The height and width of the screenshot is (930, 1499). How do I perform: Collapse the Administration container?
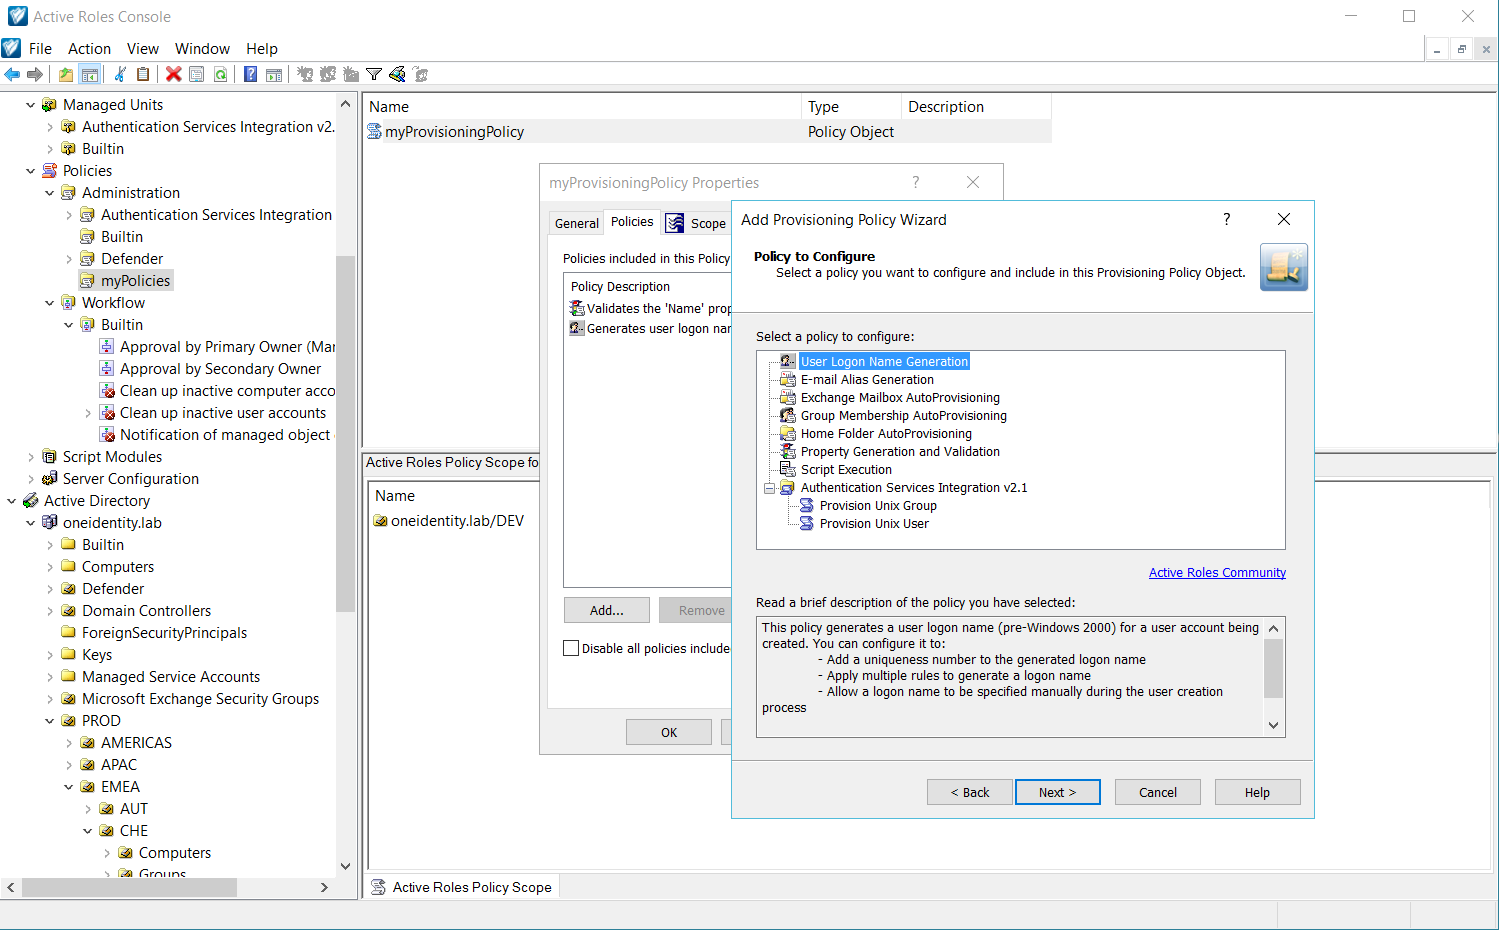pyautogui.click(x=49, y=192)
